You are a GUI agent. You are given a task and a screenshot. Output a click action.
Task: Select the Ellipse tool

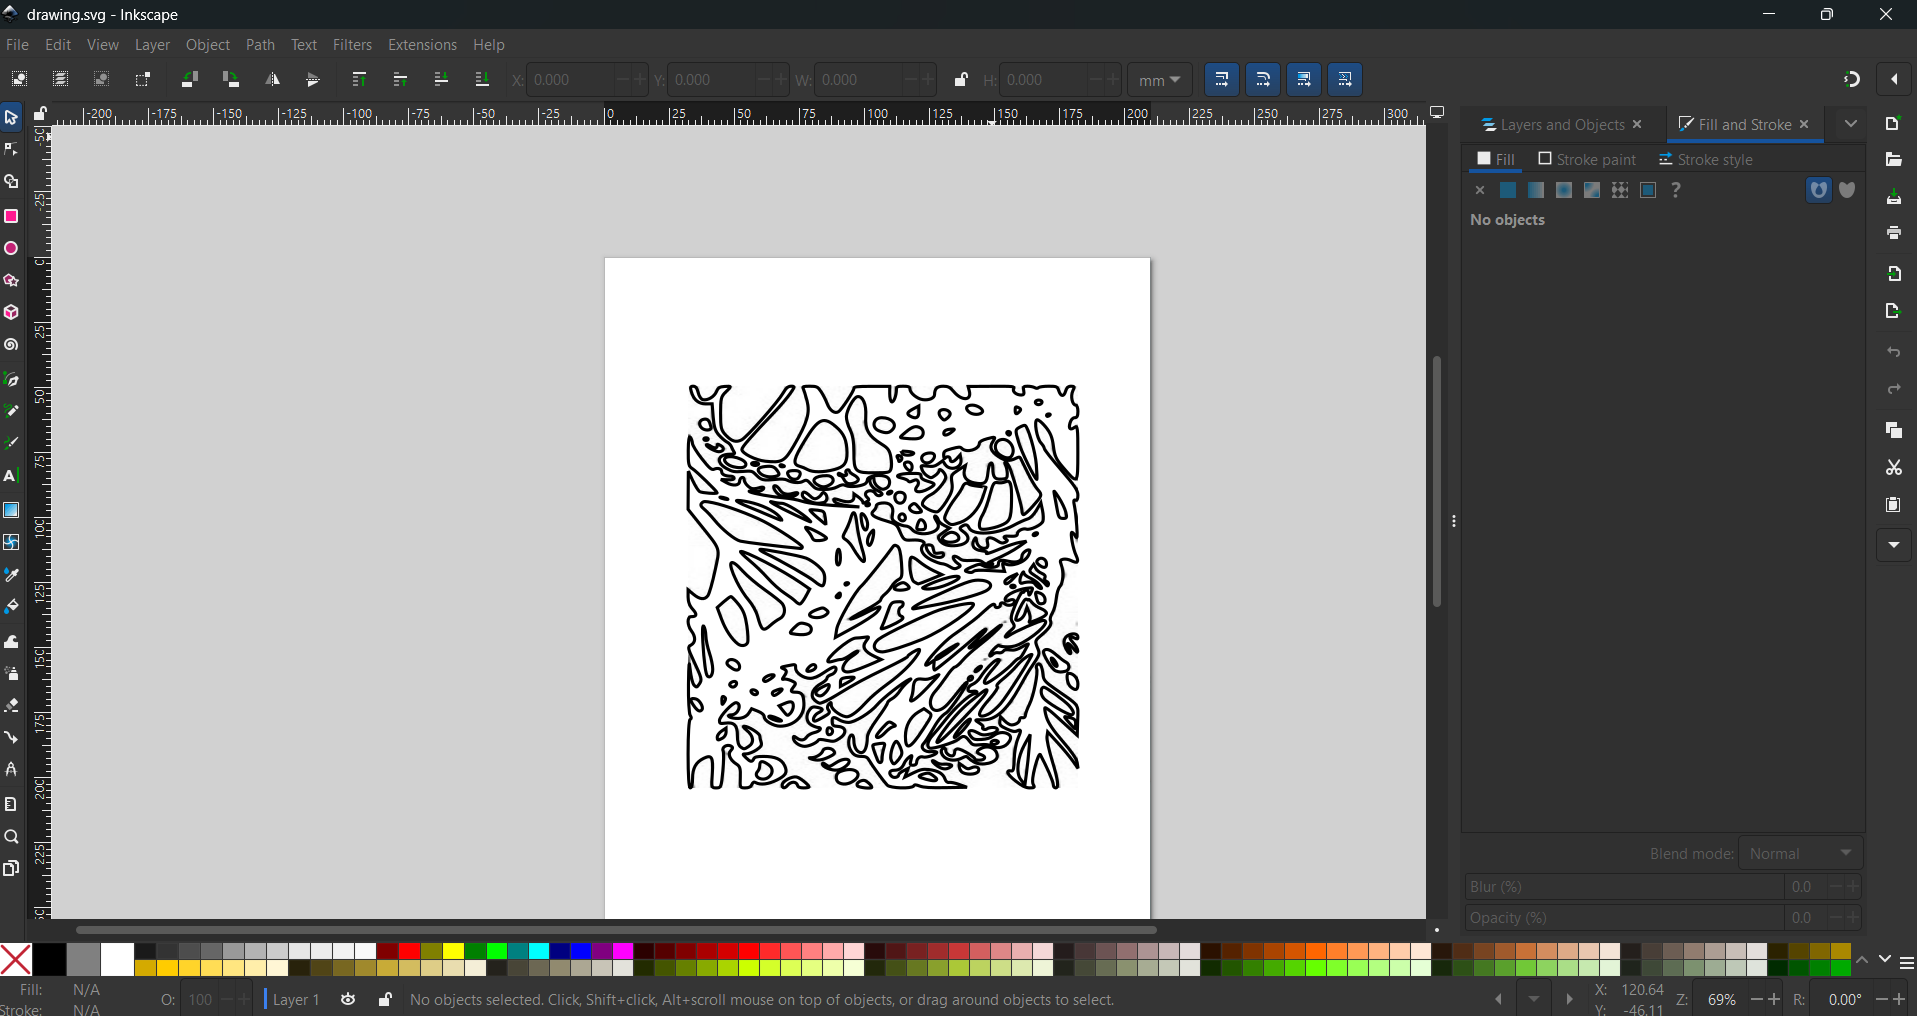click(11, 249)
